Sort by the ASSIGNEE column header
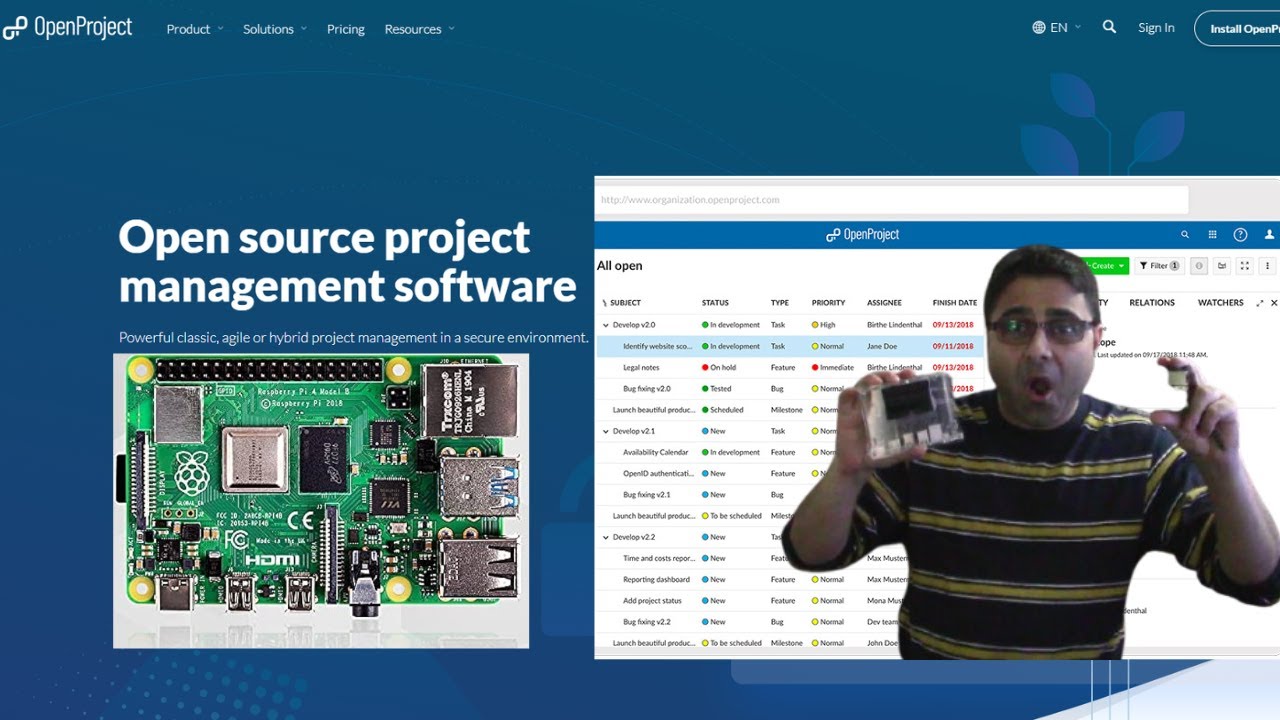The image size is (1280, 720). point(884,303)
